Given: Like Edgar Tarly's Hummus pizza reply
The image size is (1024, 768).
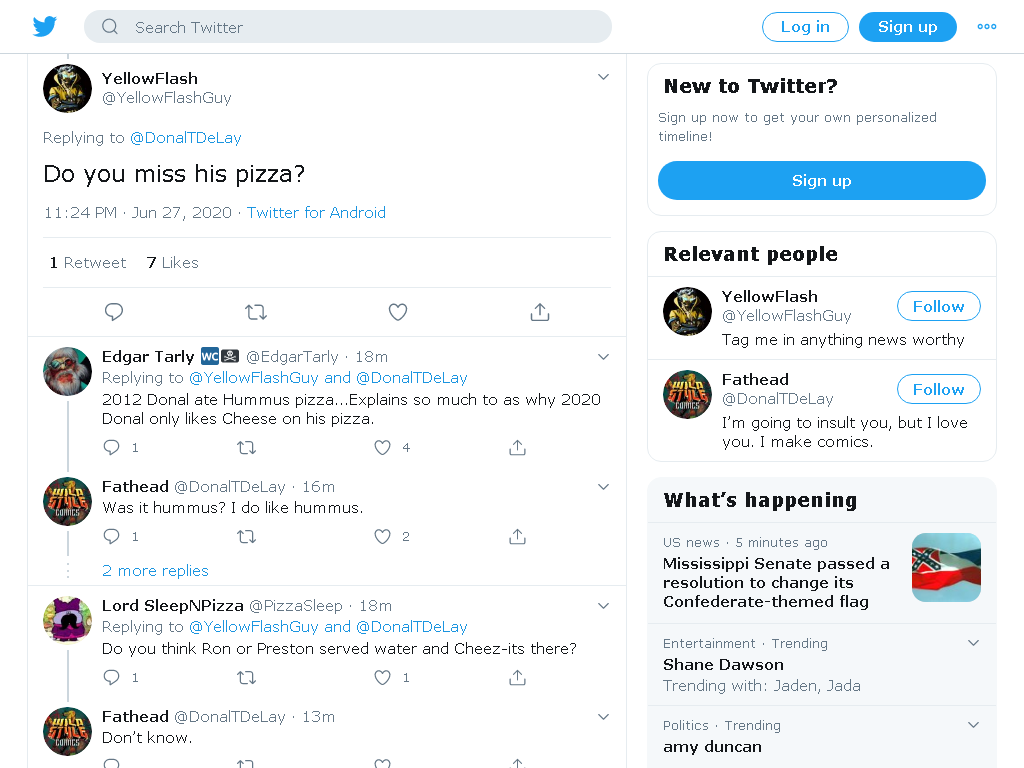Looking at the screenshot, I should coord(382,447).
